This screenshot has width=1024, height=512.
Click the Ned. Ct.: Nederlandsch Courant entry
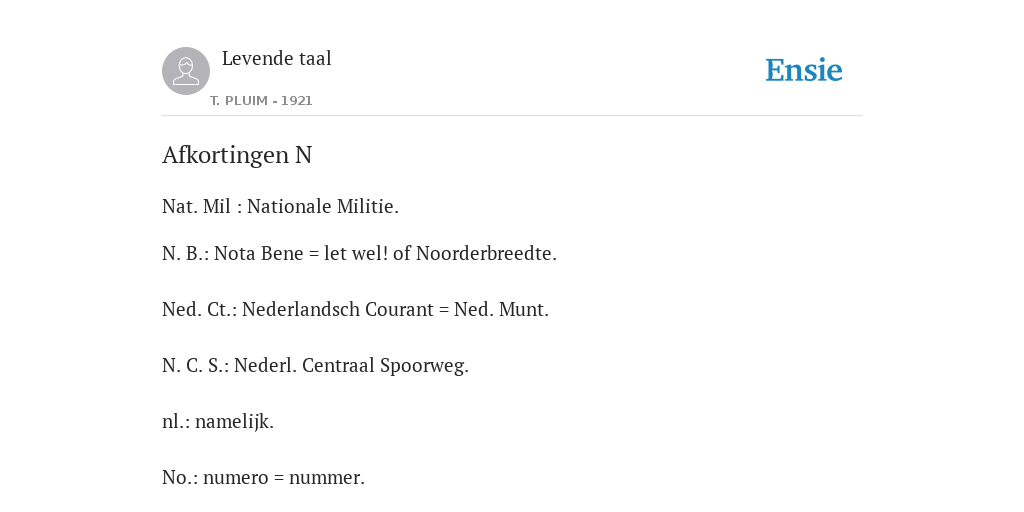[x=355, y=310]
